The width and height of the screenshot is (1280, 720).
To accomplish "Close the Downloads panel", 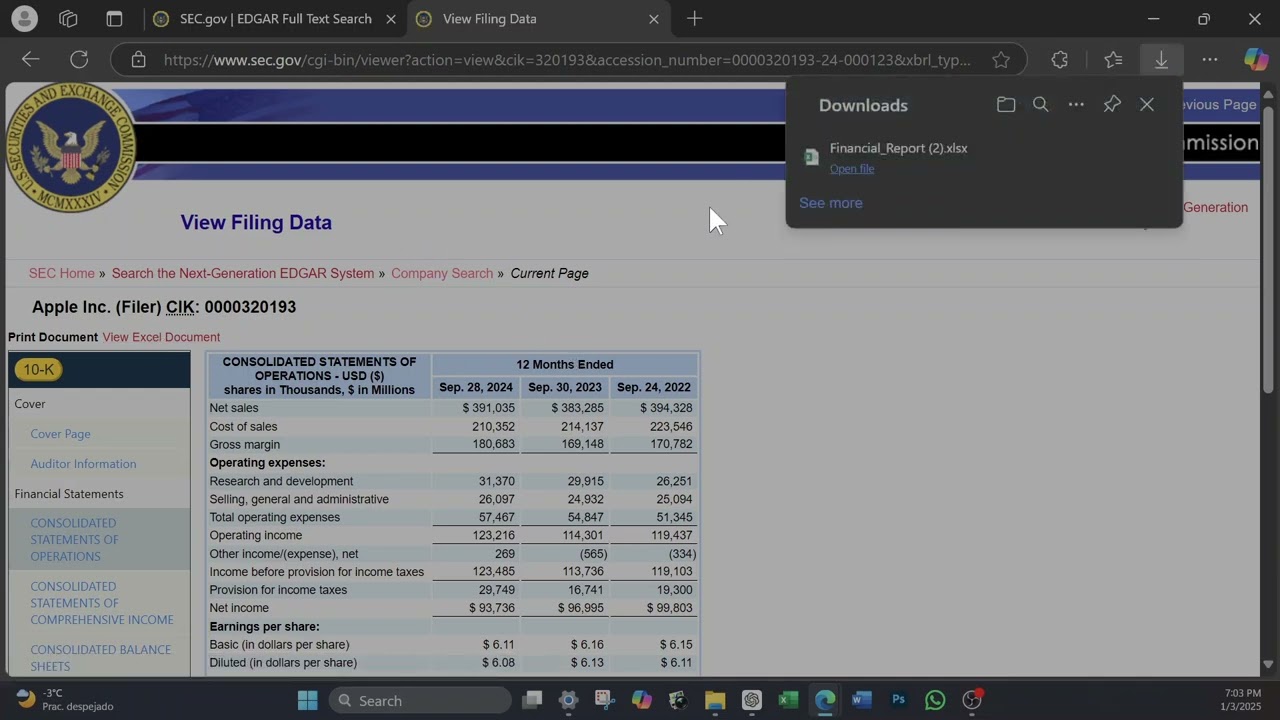I will [x=1147, y=105].
